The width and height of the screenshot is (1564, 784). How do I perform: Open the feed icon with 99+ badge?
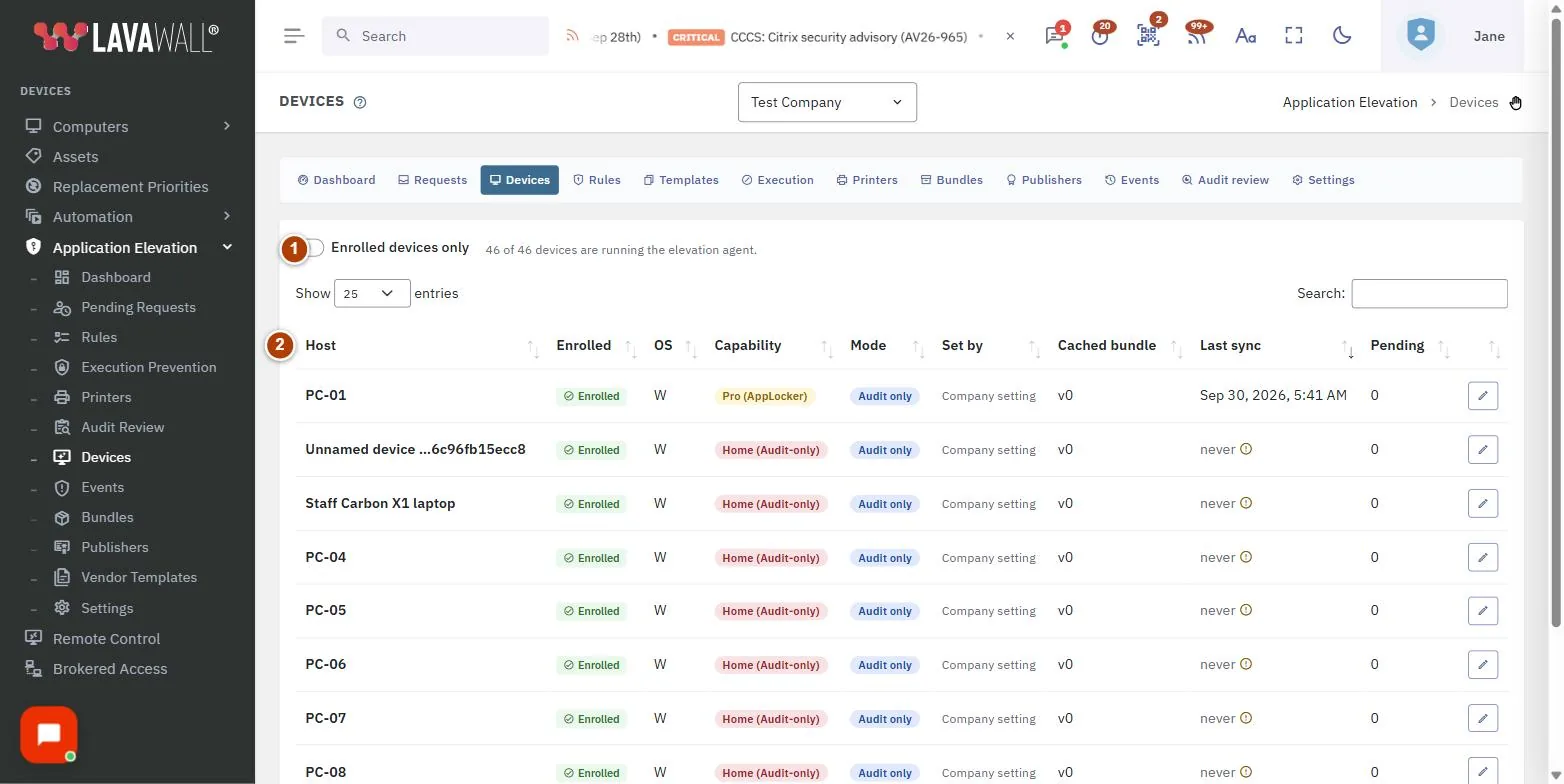pos(1196,36)
